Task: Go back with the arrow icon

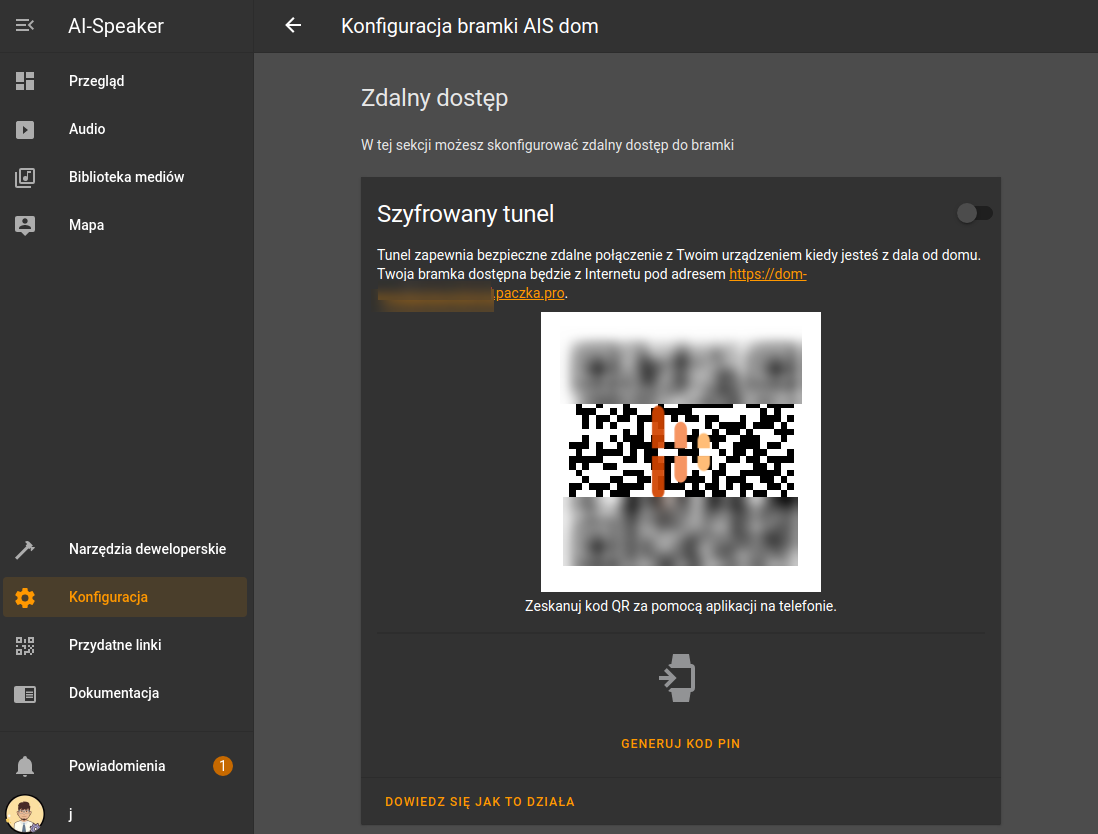Action: pos(293,26)
